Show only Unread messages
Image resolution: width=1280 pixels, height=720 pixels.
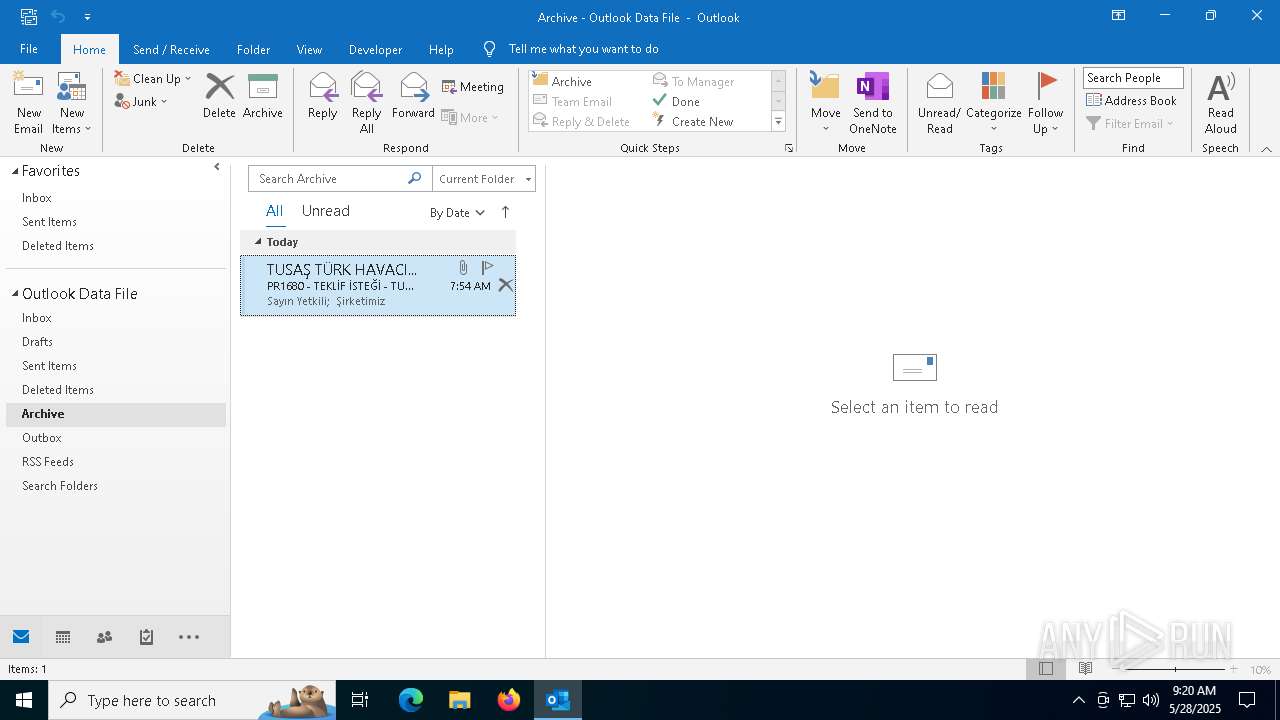coord(325,211)
